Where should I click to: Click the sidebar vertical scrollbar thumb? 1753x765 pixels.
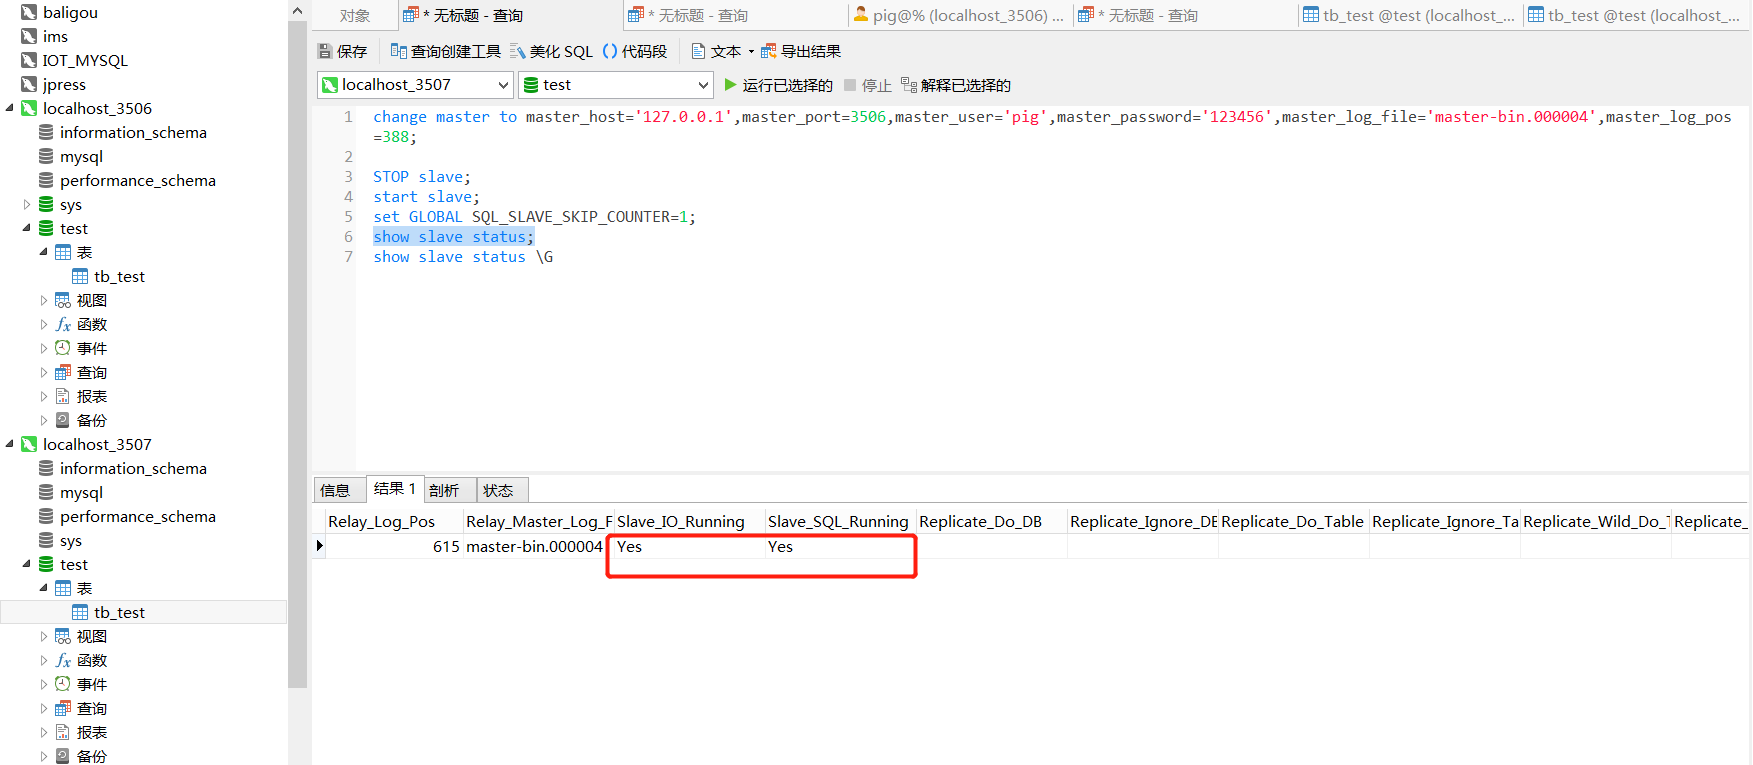297,354
